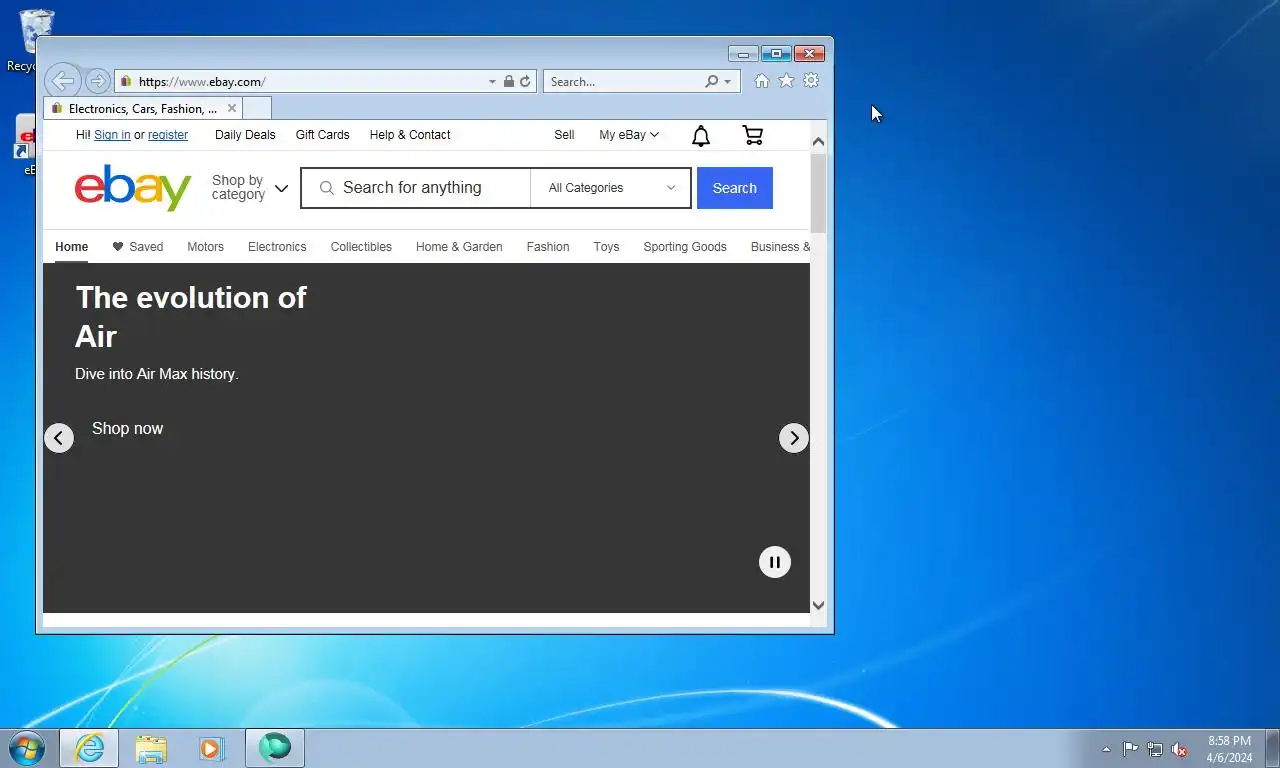The height and width of the screenshot is (768, 1280).
Task: Pause the banner carousel
Action: pyautogui.click(x=775, y=562)
